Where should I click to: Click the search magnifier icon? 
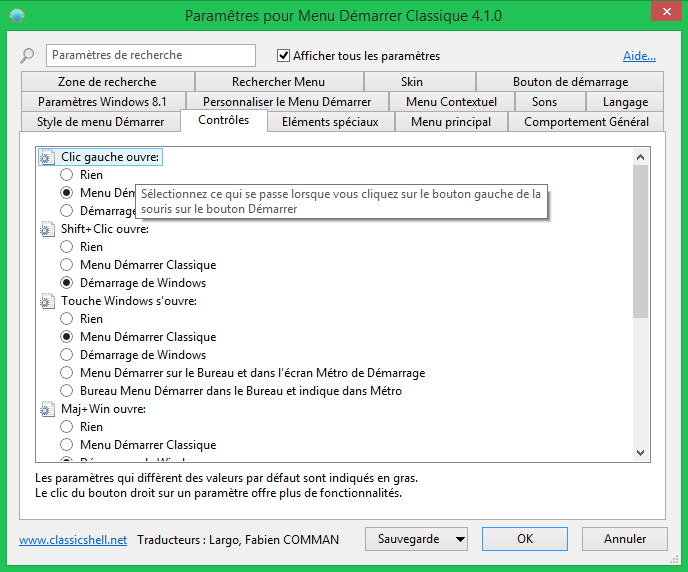pos(27,56)
